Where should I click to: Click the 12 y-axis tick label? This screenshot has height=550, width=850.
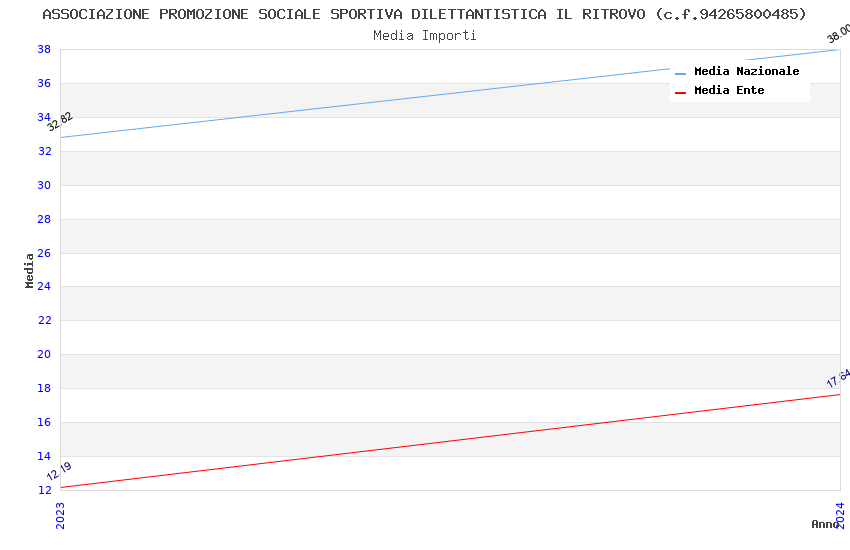click(44, 490)
